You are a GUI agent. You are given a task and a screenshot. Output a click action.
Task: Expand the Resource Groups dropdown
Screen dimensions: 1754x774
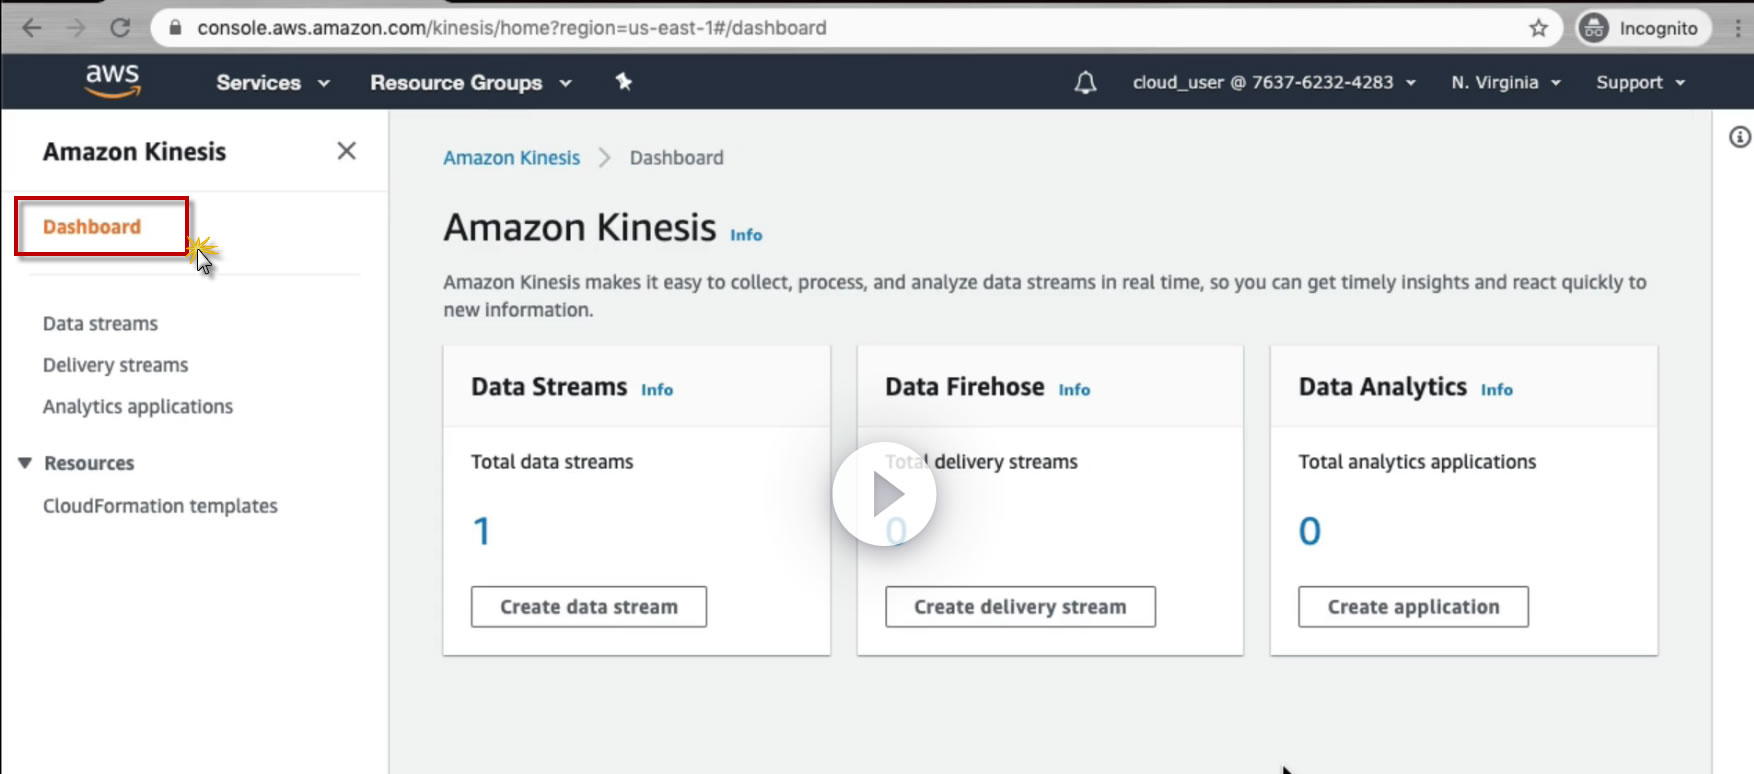point(470,83)
